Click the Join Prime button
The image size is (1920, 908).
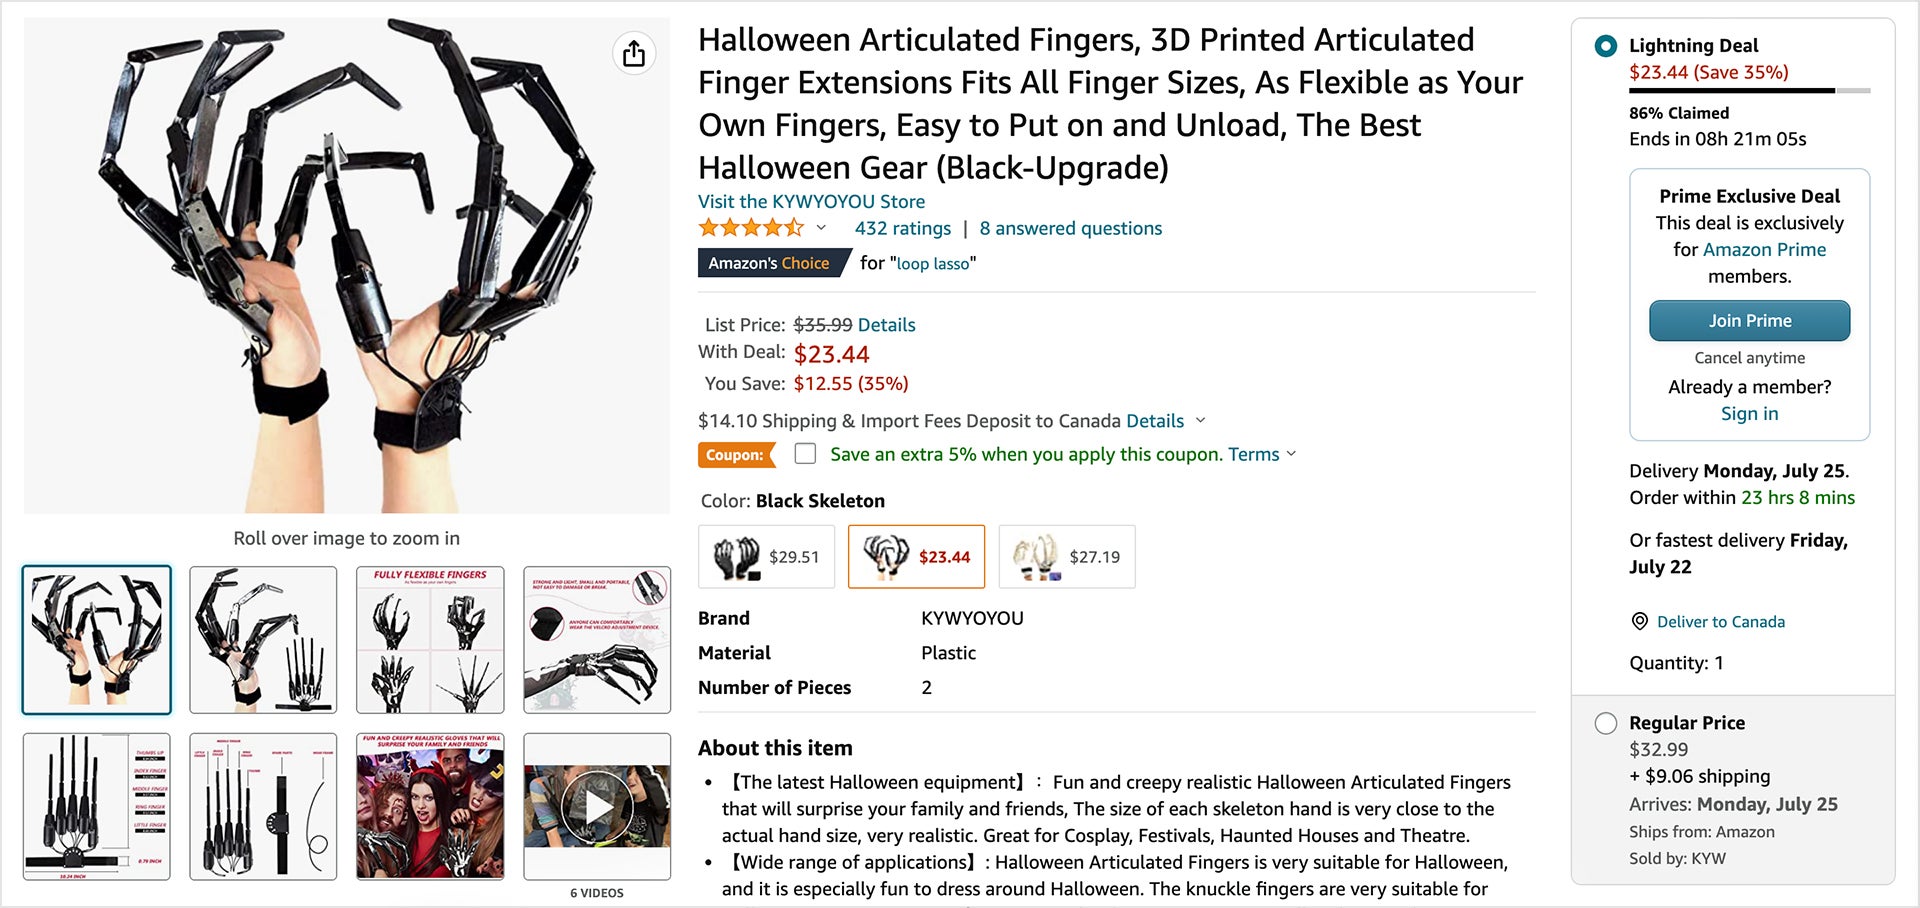click(x=1749, y=320)
